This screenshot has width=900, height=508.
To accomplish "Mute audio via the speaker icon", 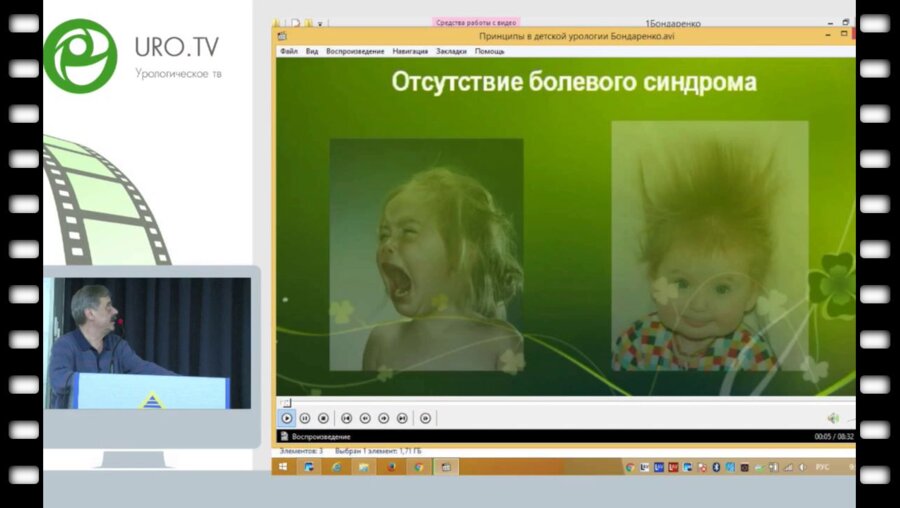I will pos(832,418).
